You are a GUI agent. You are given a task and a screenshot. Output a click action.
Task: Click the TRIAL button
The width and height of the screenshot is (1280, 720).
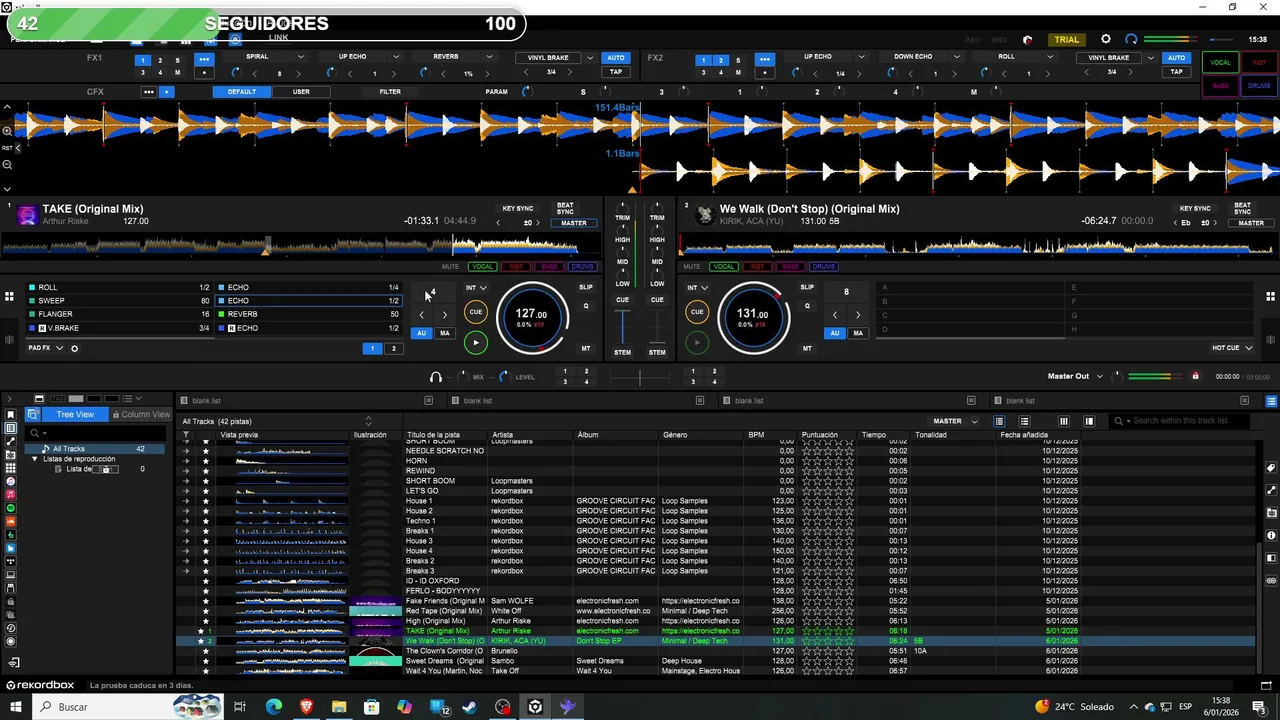coord(1067,40)
